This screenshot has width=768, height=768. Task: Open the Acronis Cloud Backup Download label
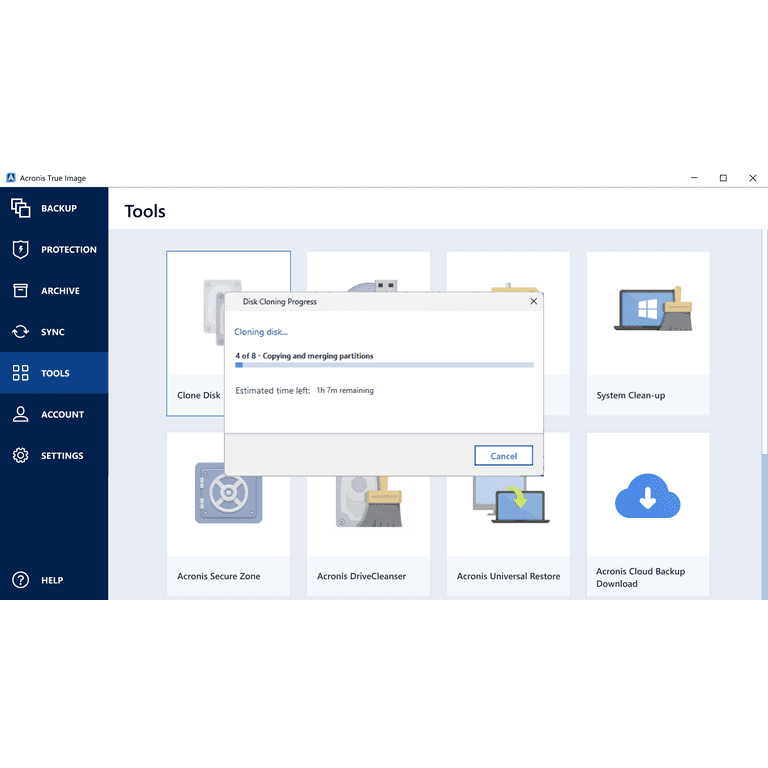click(x=641, y=577)
